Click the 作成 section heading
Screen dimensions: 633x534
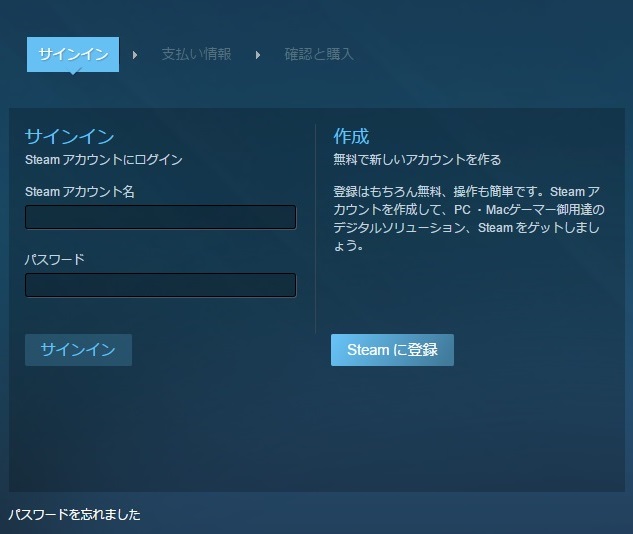tap(351, 136)
